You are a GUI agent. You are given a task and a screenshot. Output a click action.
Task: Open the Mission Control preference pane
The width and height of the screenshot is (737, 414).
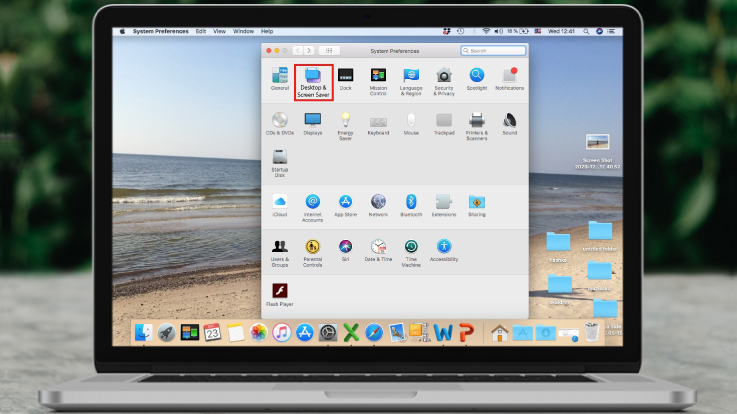click(378, 79)
